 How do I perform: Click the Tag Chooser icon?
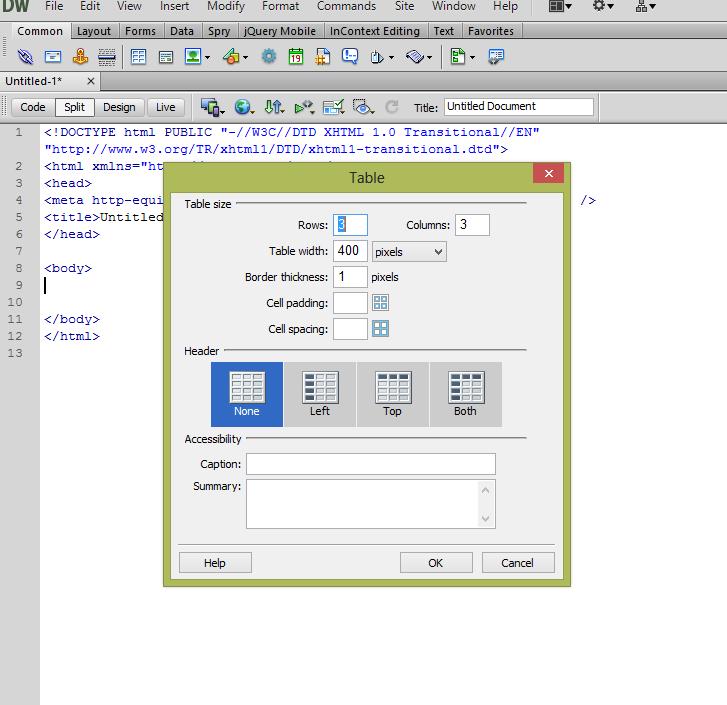tap(496, 57)
